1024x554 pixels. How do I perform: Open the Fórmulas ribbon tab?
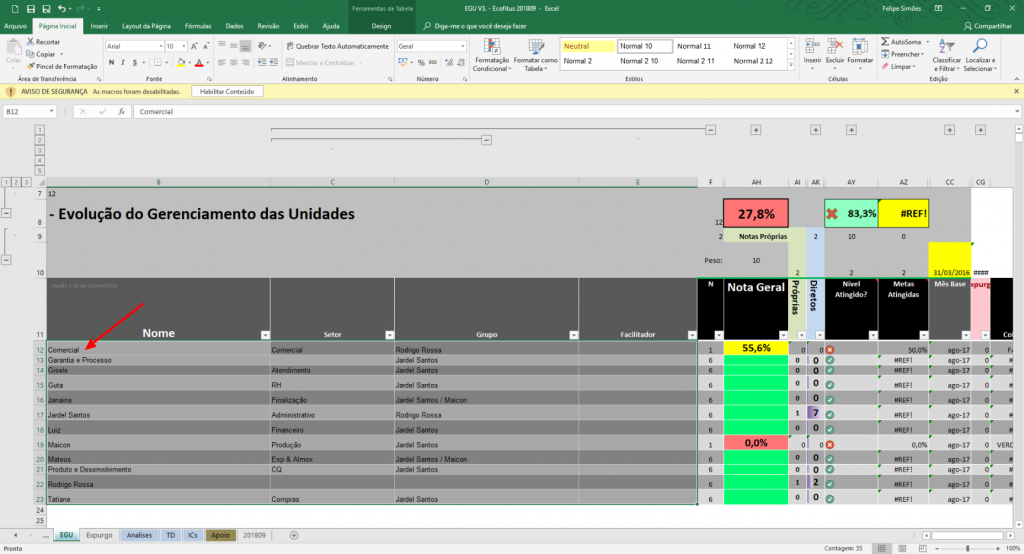[198, 26]
